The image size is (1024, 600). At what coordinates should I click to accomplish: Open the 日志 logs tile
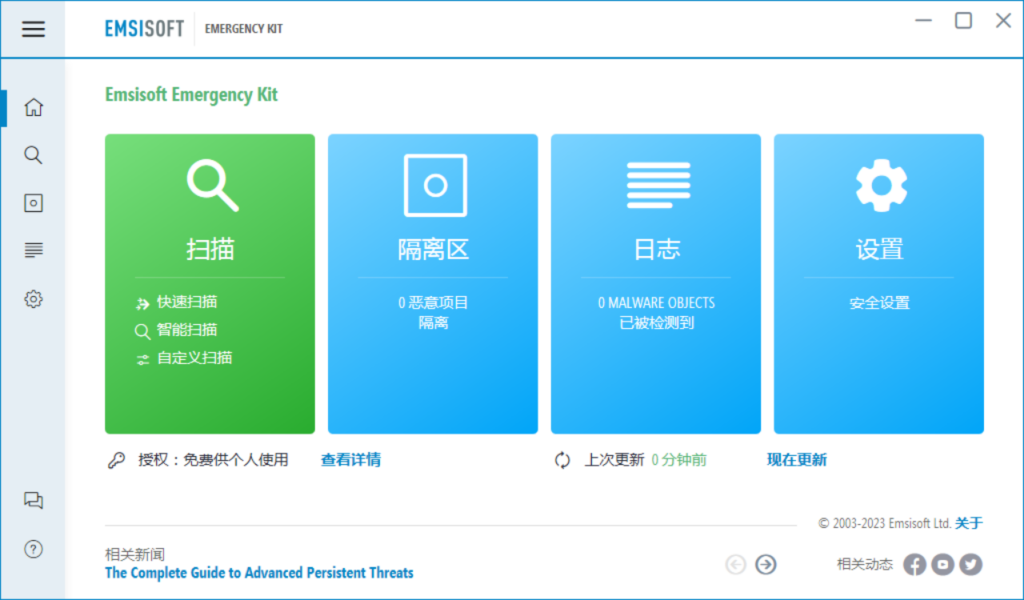pos(656,284)
